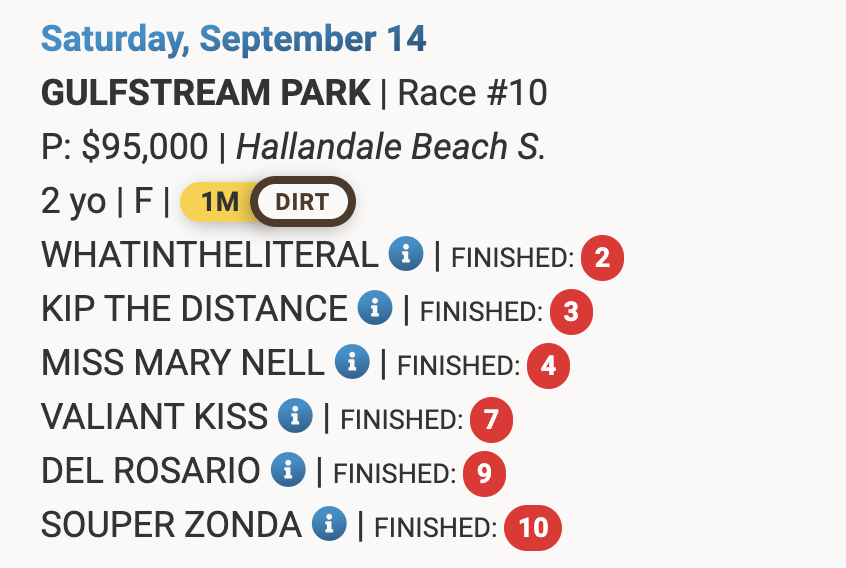Screen dimensions: 846x568
Task: Click red finish badge number 10
Action: tap(534, 527)
